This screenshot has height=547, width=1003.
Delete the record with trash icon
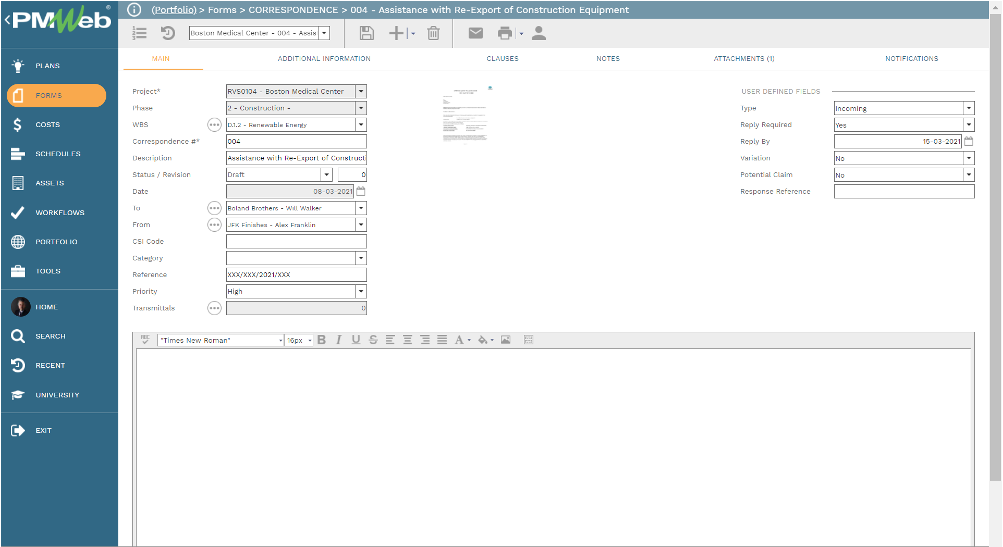pyautogui.click(x=434, y=33)
